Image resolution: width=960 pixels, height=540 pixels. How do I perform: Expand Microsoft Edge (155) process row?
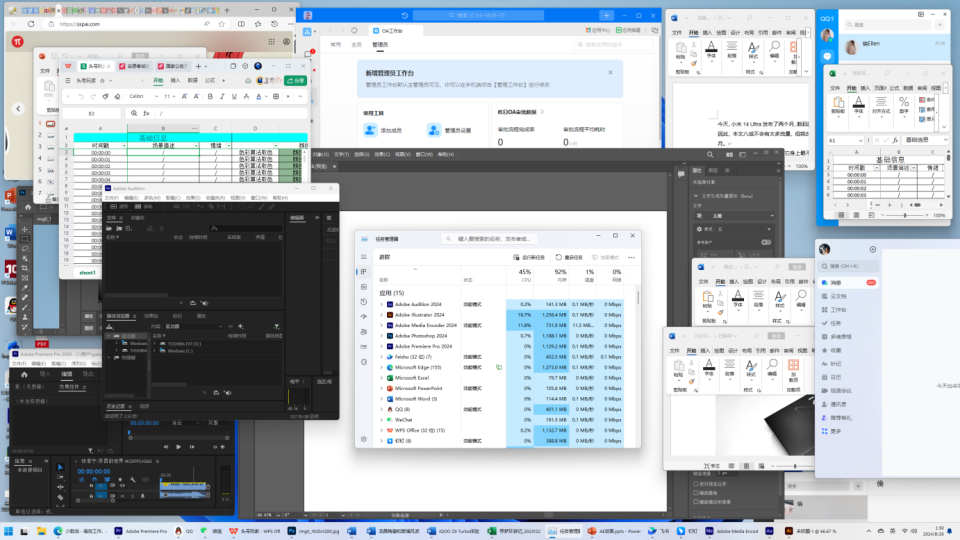pyautogui.click(x=381, y=367)
